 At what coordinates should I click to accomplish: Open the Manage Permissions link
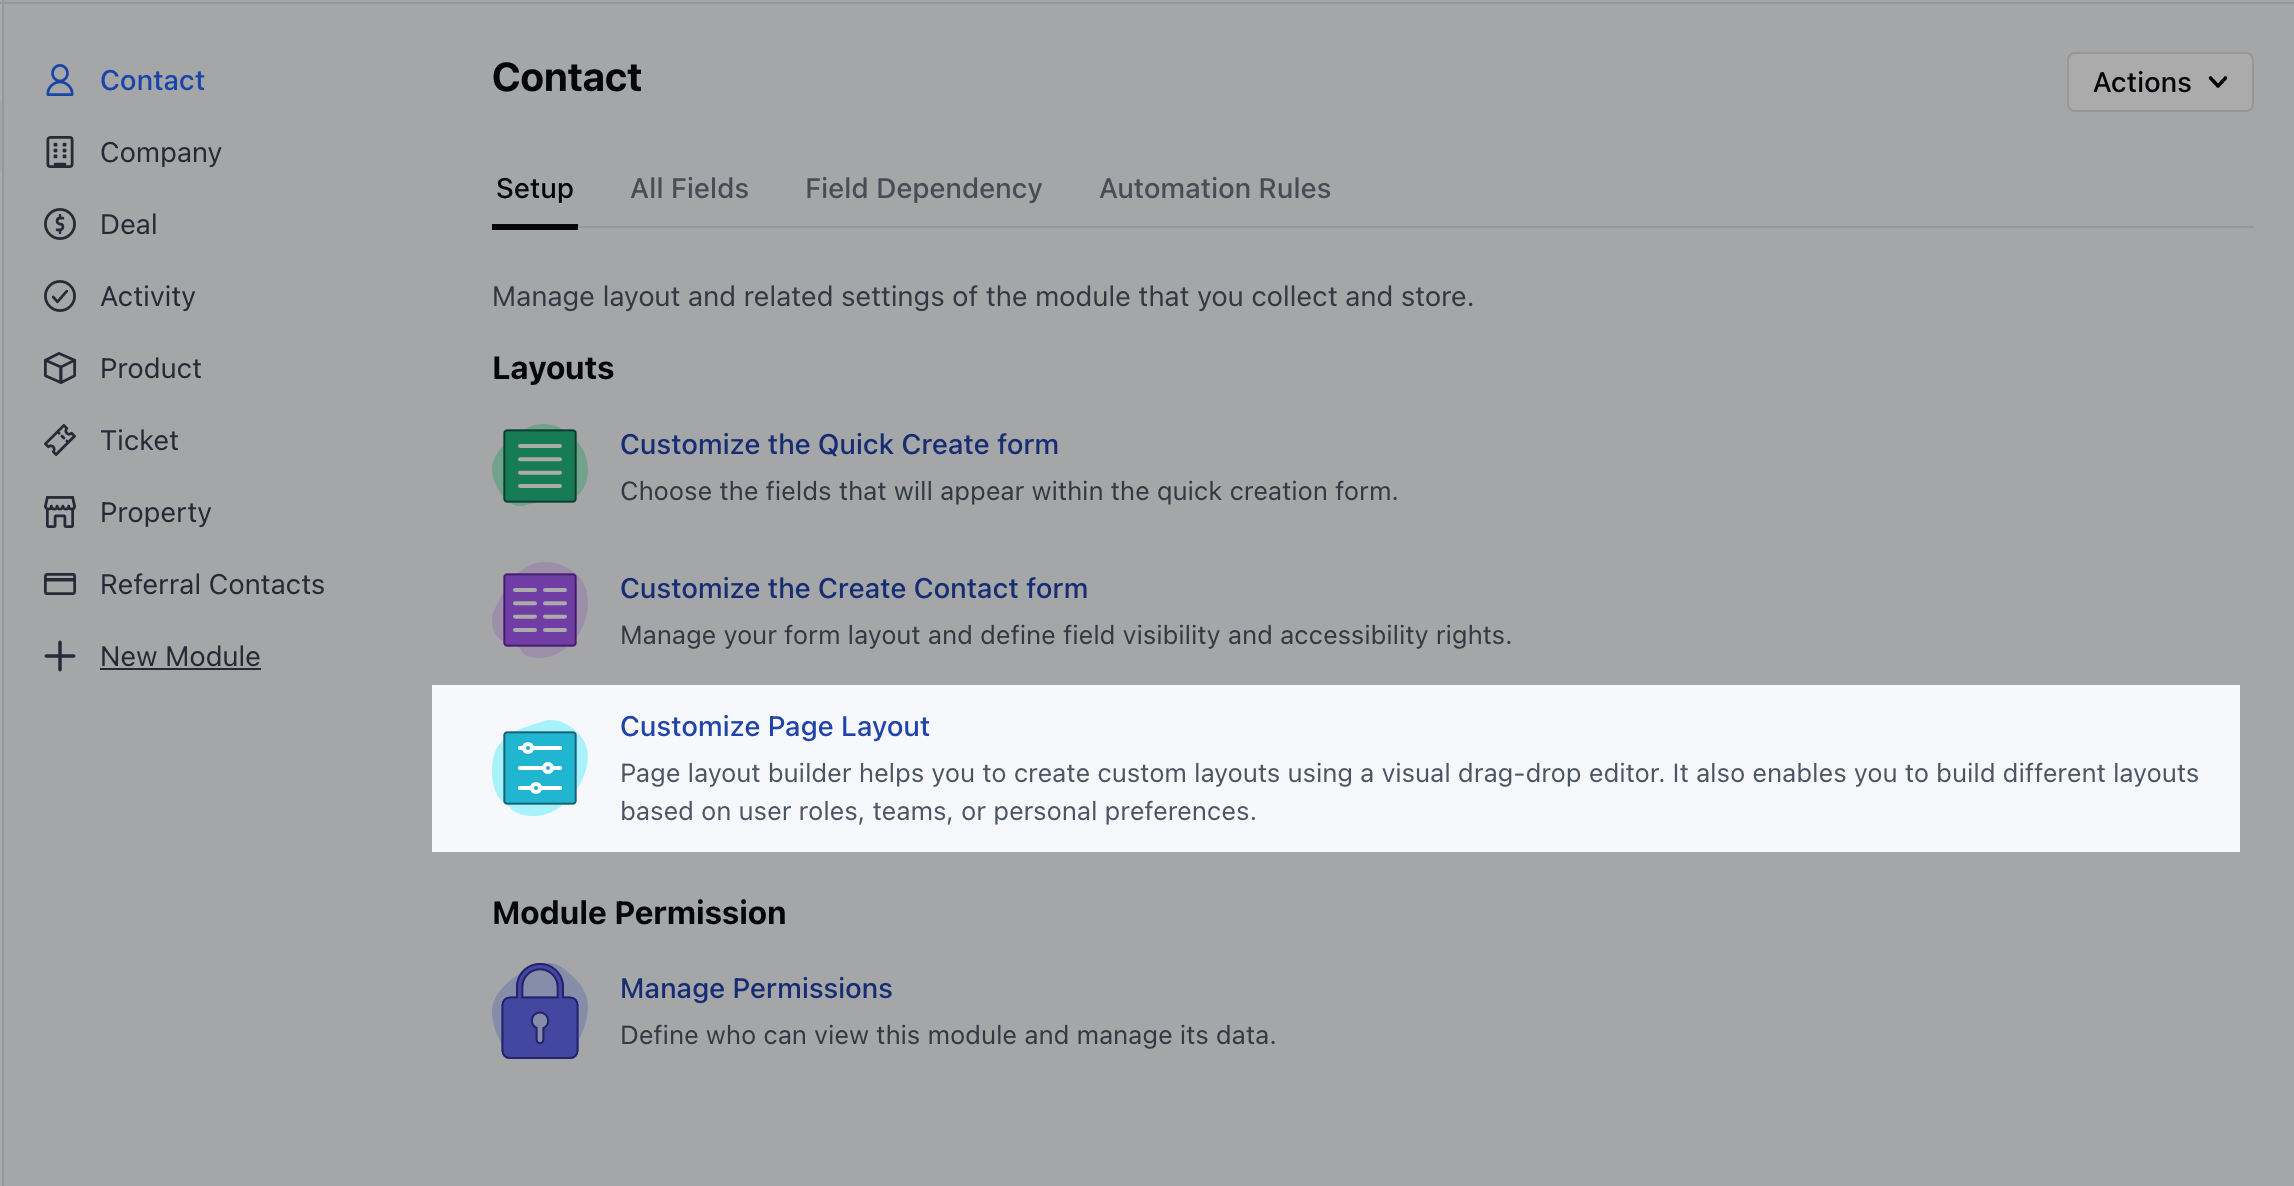(x=756, y=988)
